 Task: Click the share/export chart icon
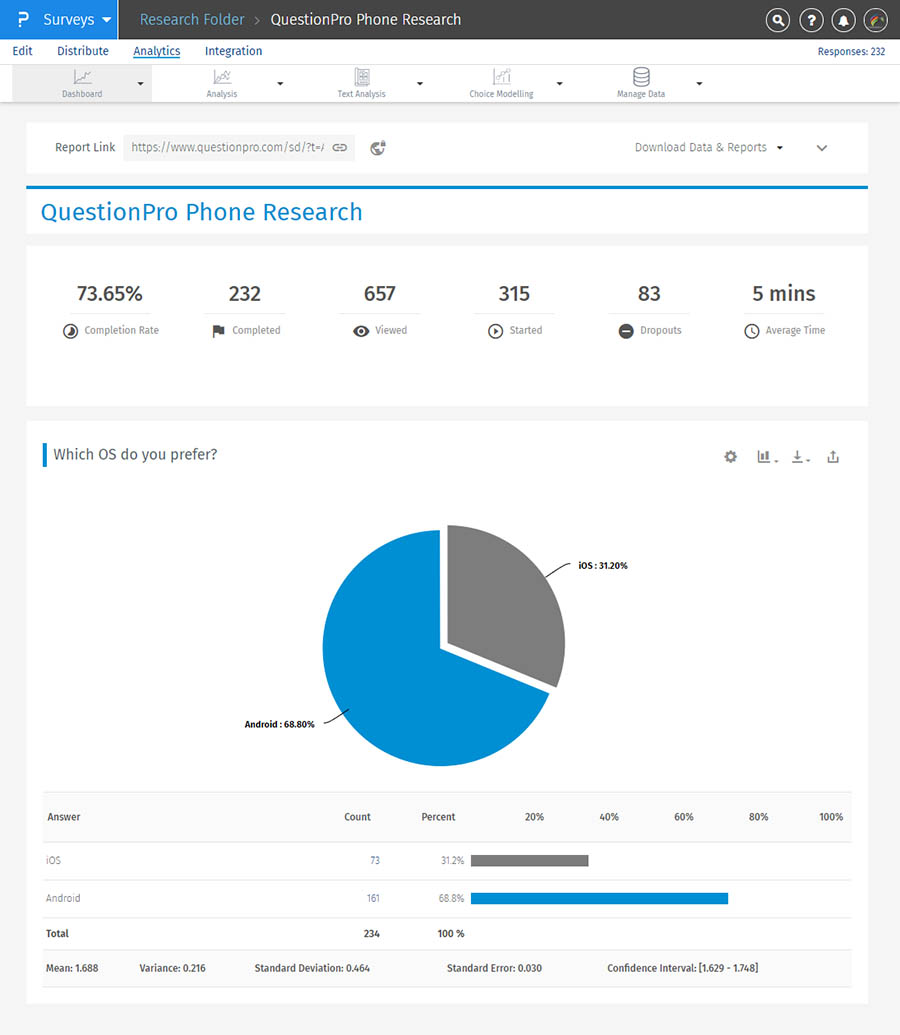[833, 456]
